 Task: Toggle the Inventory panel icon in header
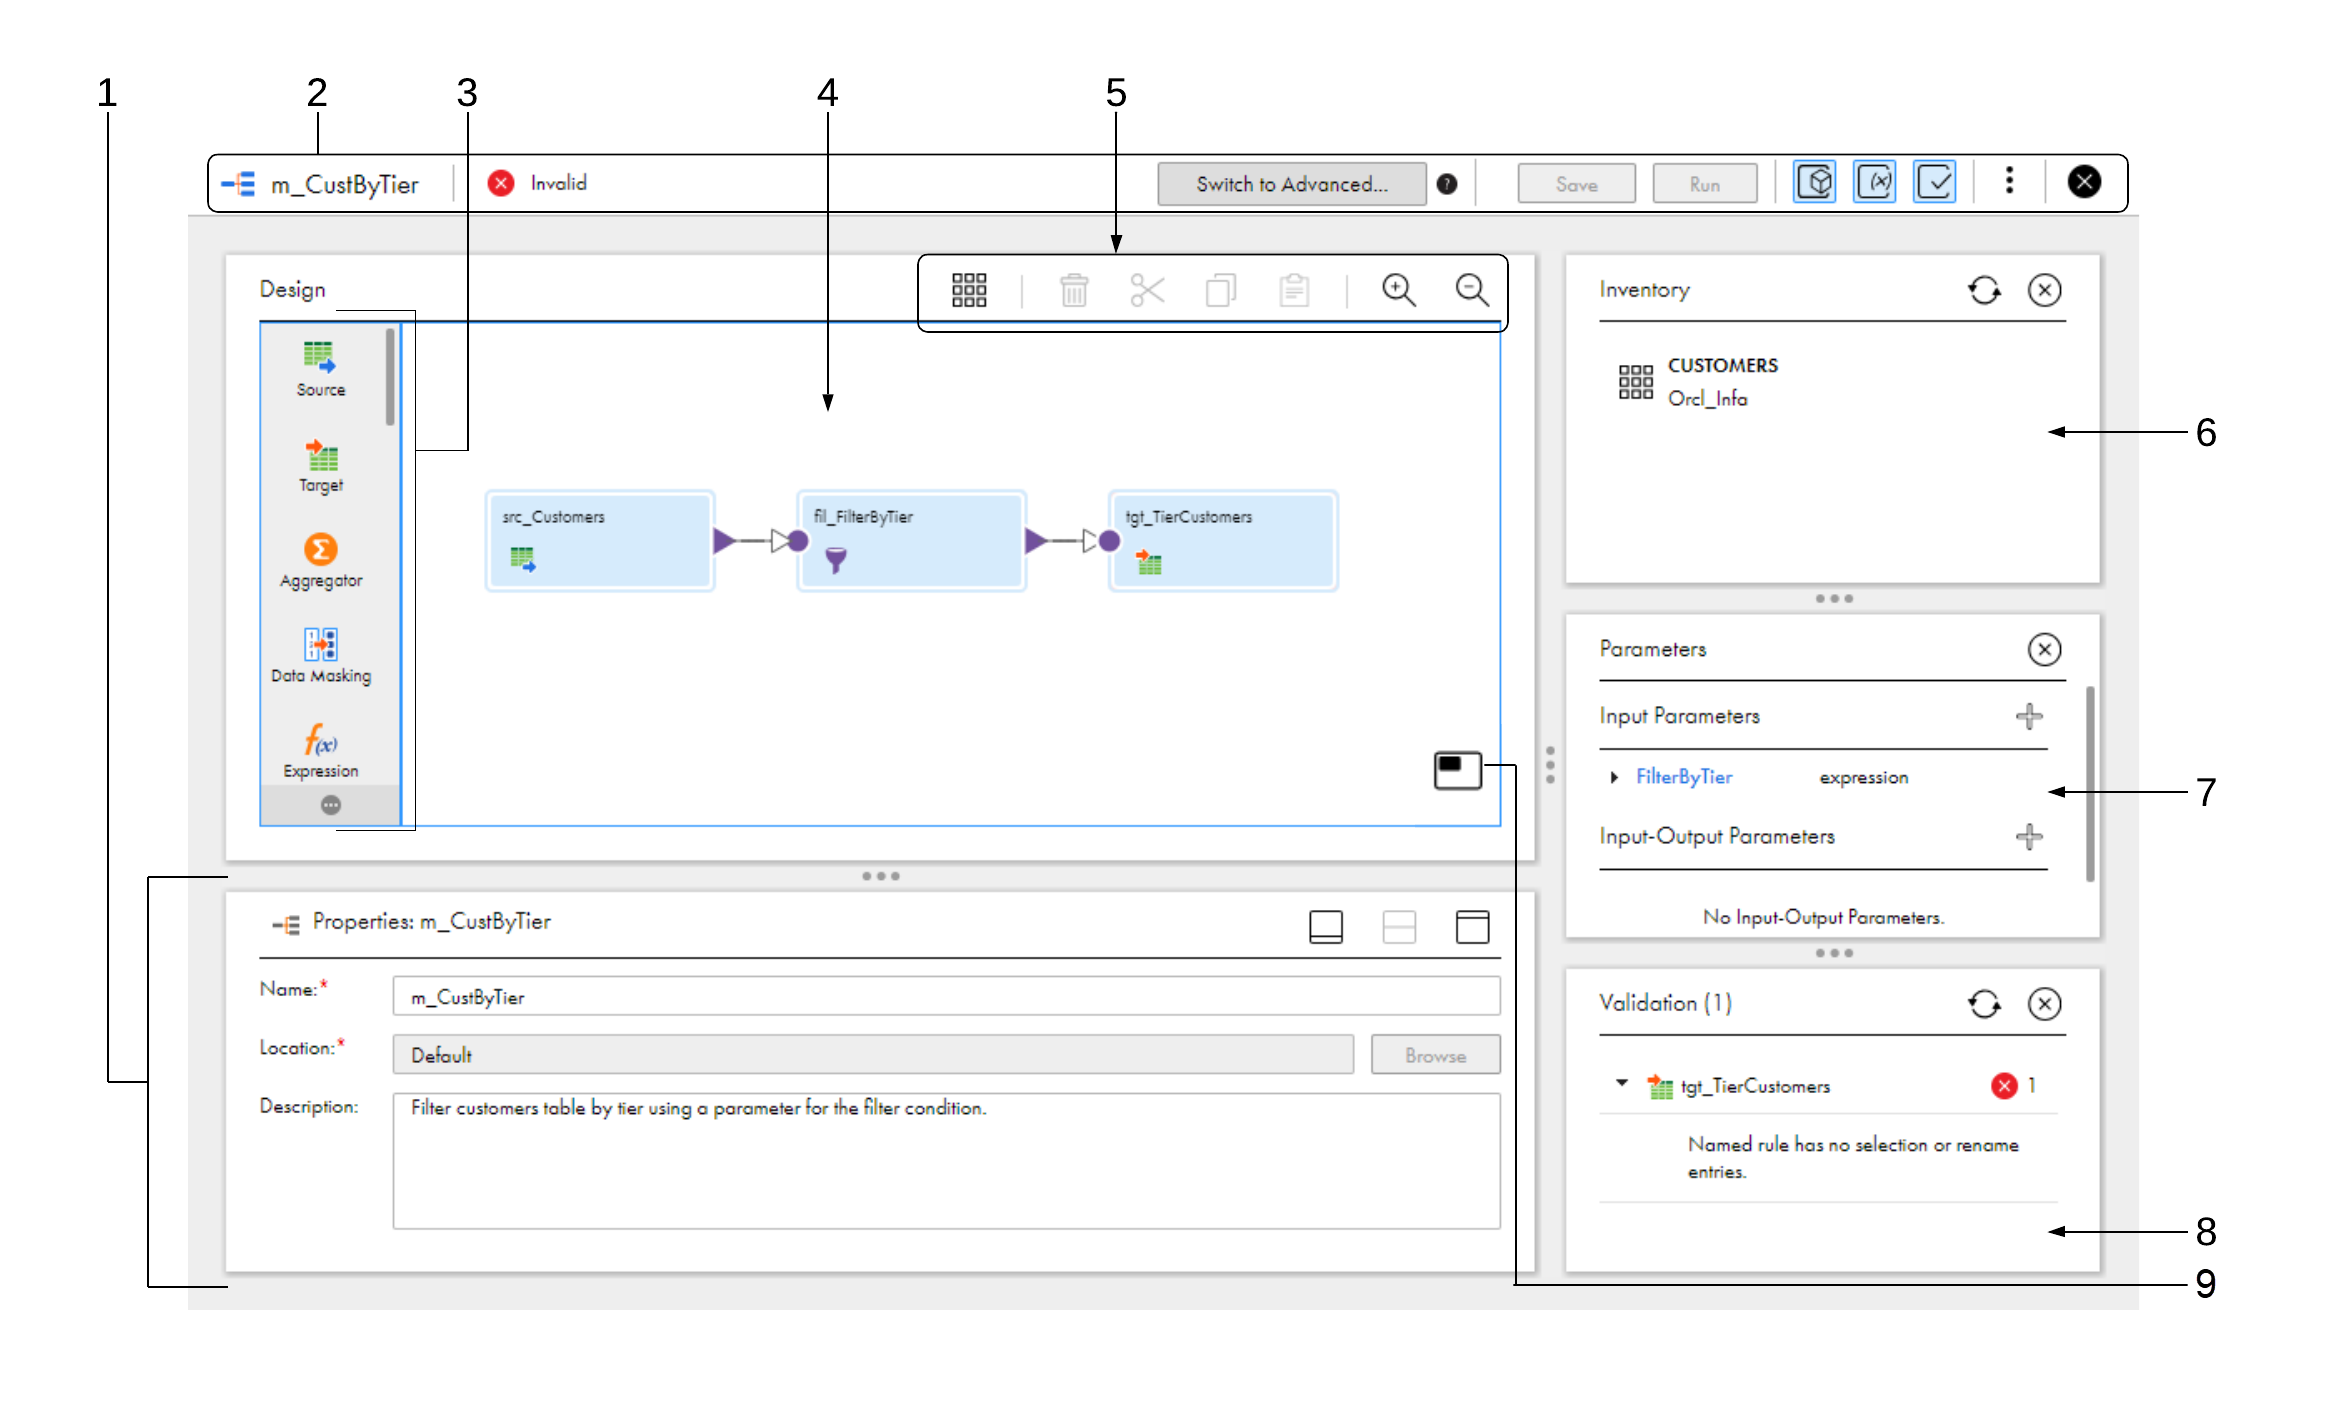1815,183
